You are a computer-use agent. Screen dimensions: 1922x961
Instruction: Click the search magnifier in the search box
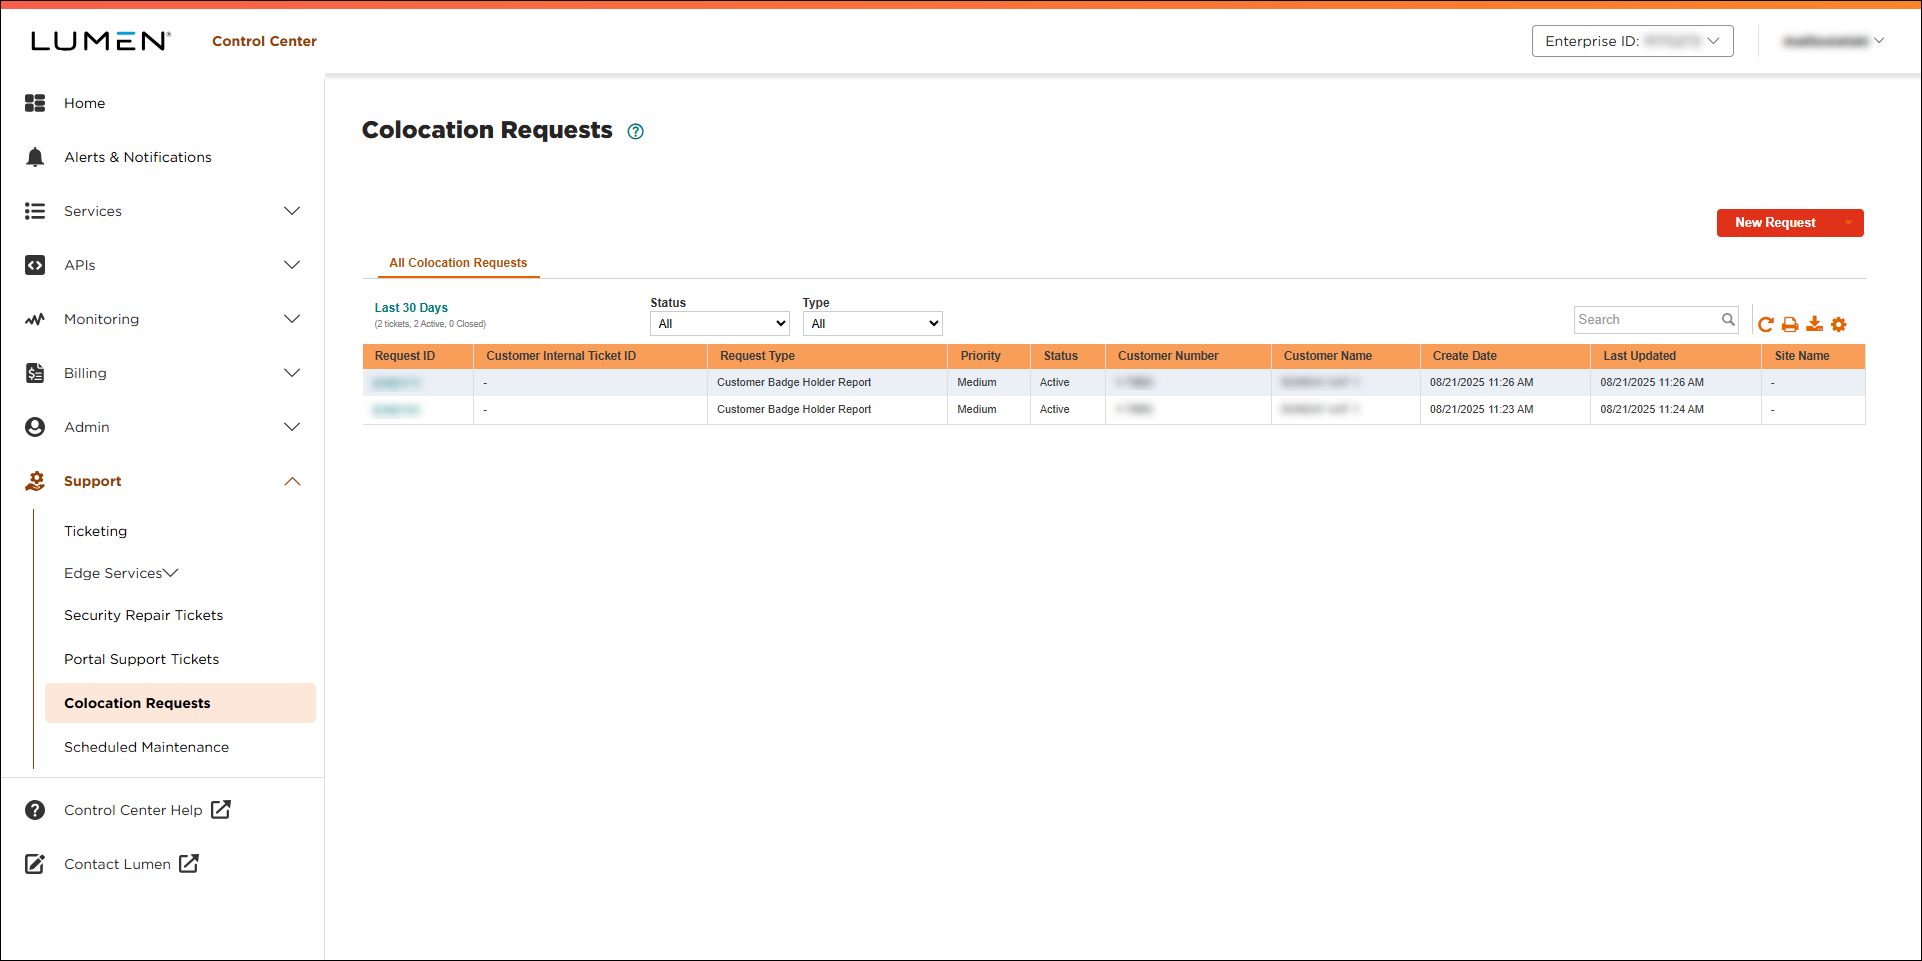pyautogui.click(x=1729, y=319)
